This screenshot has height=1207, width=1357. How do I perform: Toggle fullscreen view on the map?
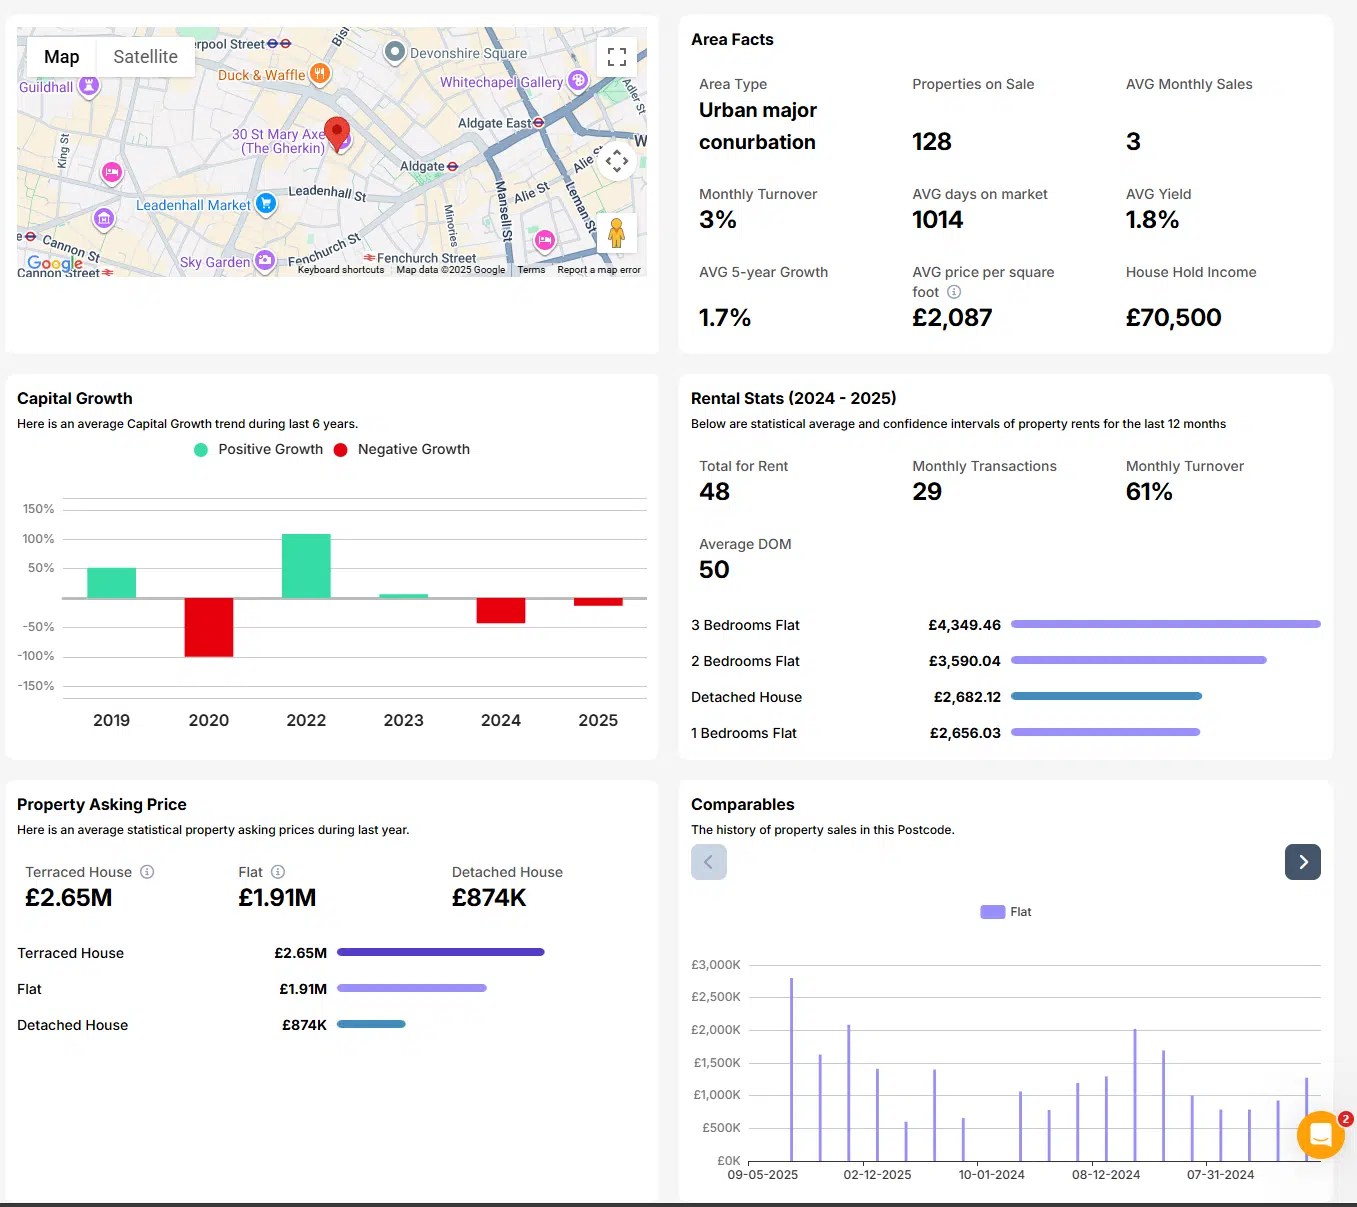(x=617, y=57)
